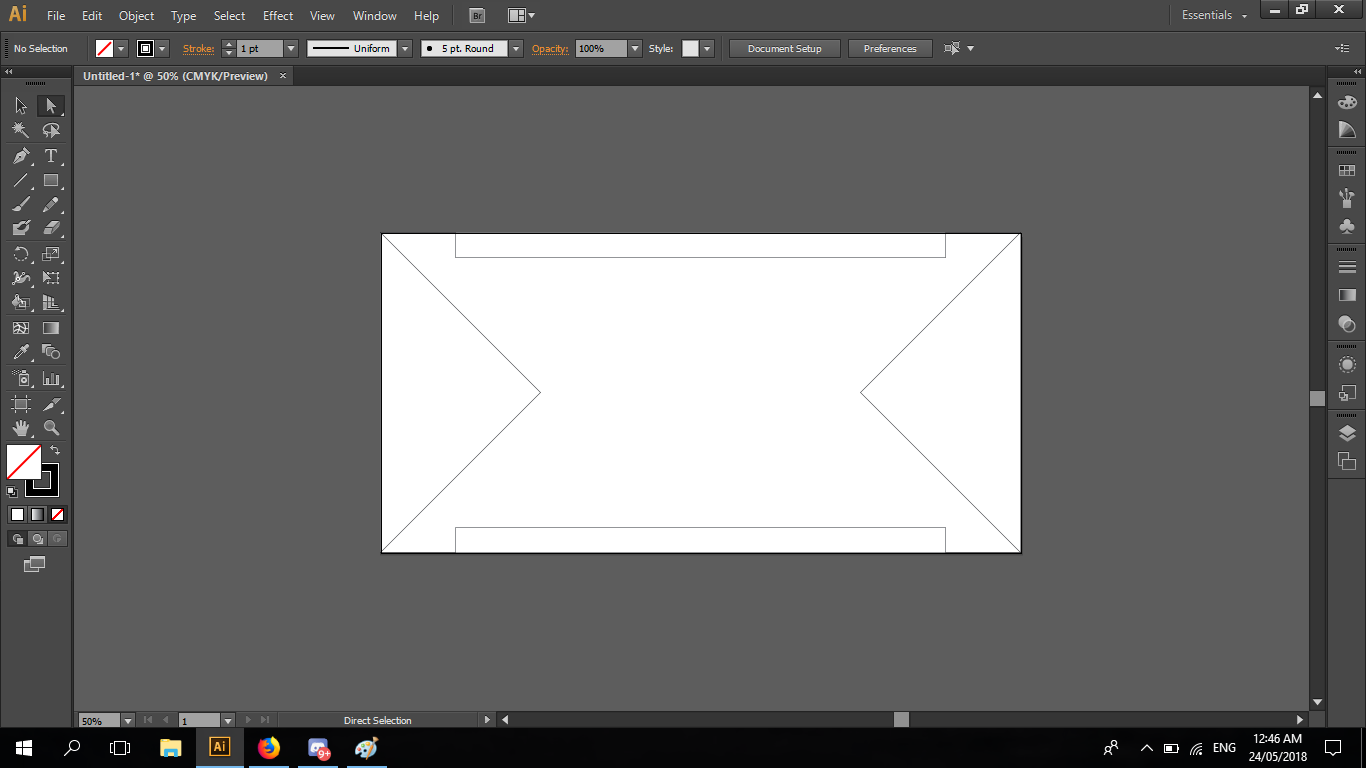Enable Draw Inside mode
Image resolution: width=1366 pixels, height=768 pixels.
click(57, 539)
